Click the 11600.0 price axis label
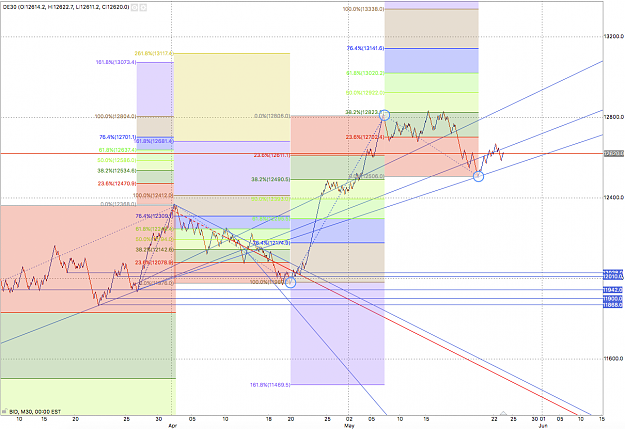 pyautogui.click(x=613, y=358)
